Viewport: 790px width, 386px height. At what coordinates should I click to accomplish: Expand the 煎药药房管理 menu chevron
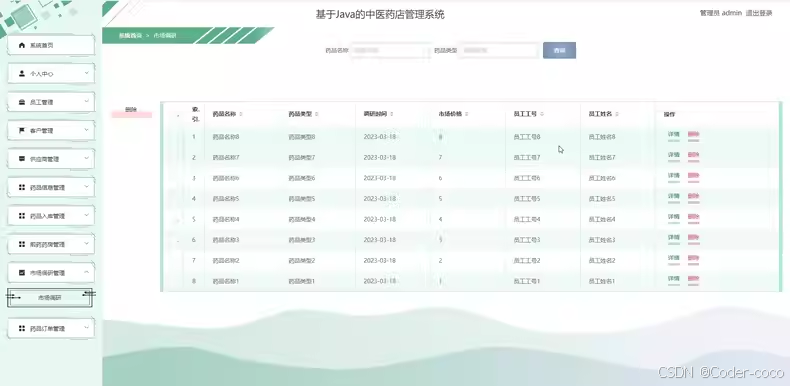[x=86, y=244]
